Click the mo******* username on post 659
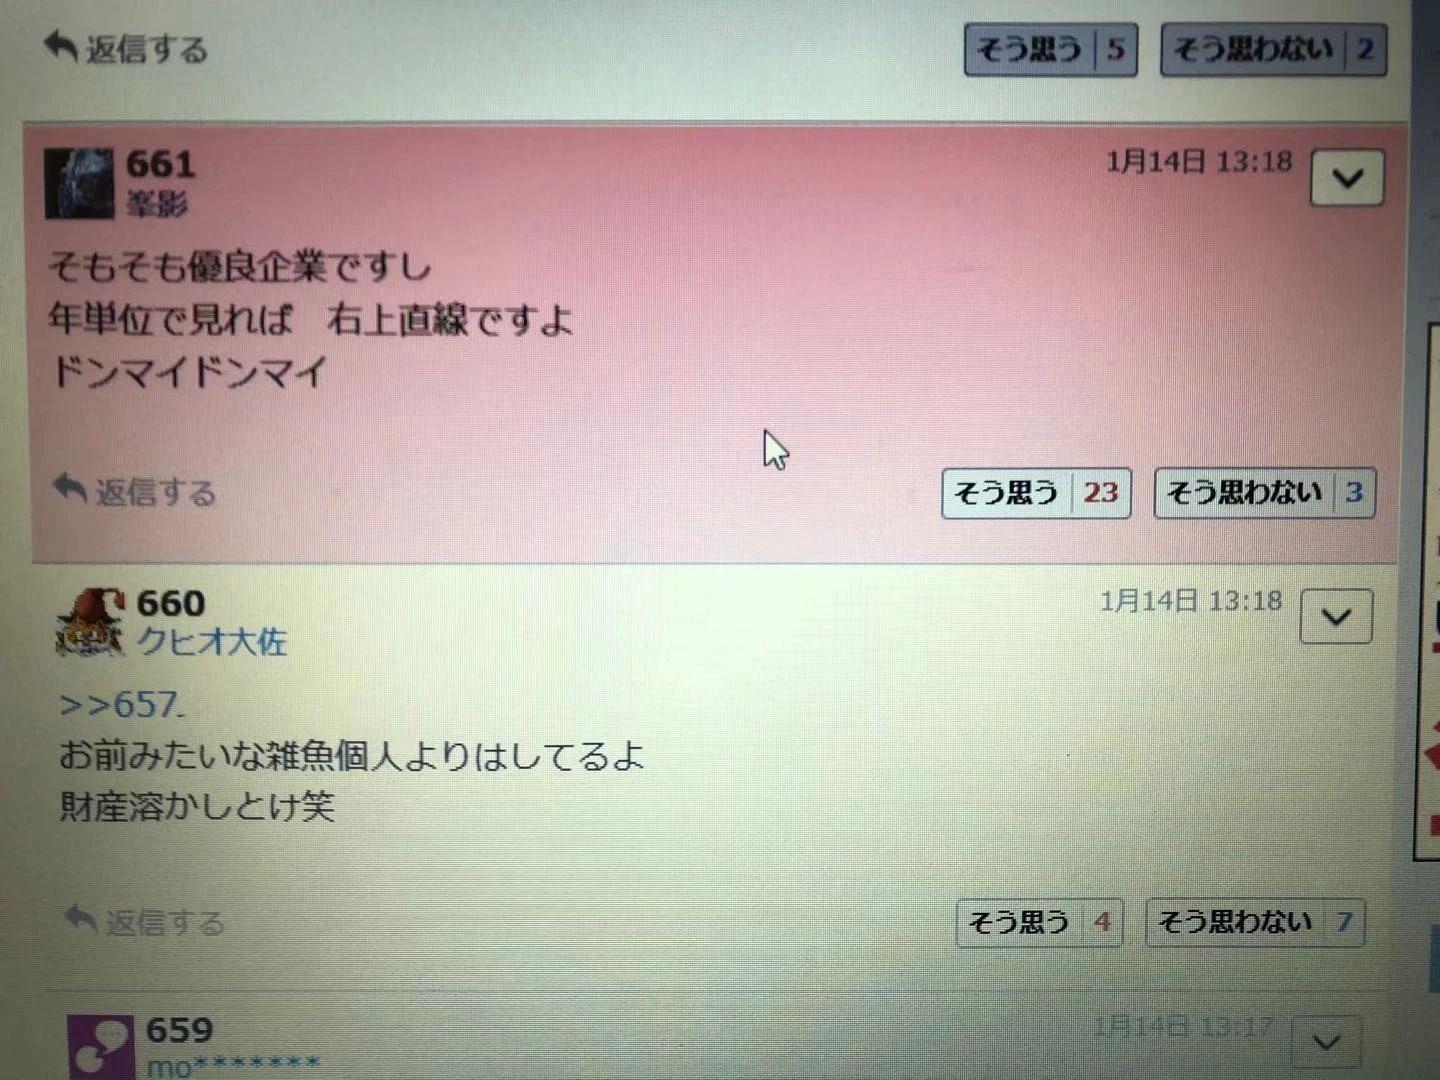The image size is (1440, 1080). click(x=233, y=1065)
